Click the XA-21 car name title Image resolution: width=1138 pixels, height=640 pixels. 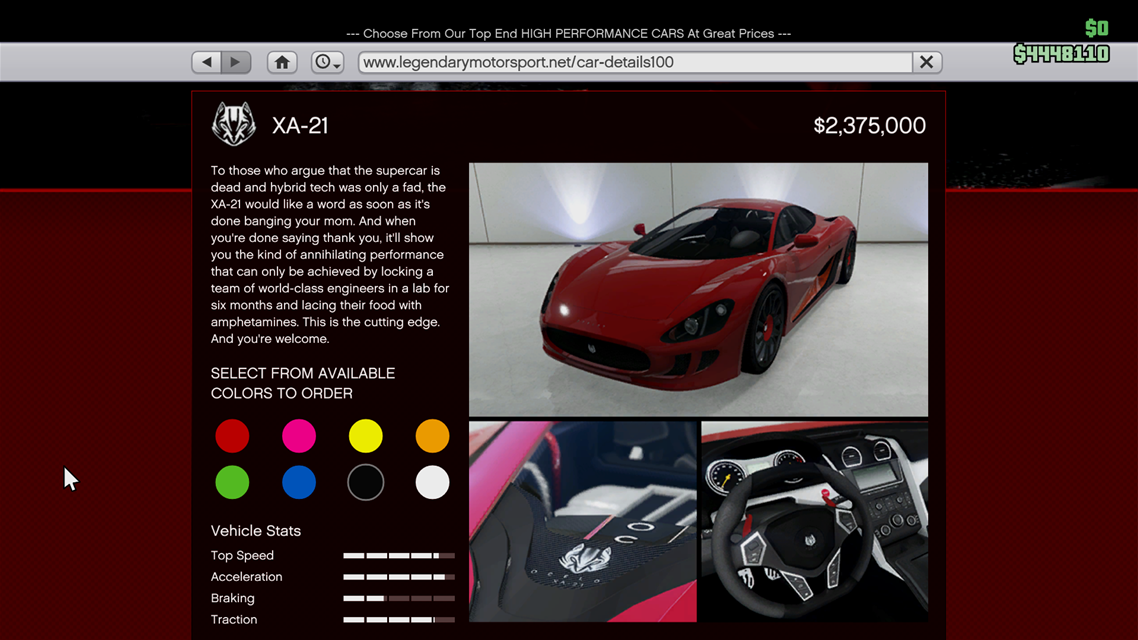click(300, 126)
